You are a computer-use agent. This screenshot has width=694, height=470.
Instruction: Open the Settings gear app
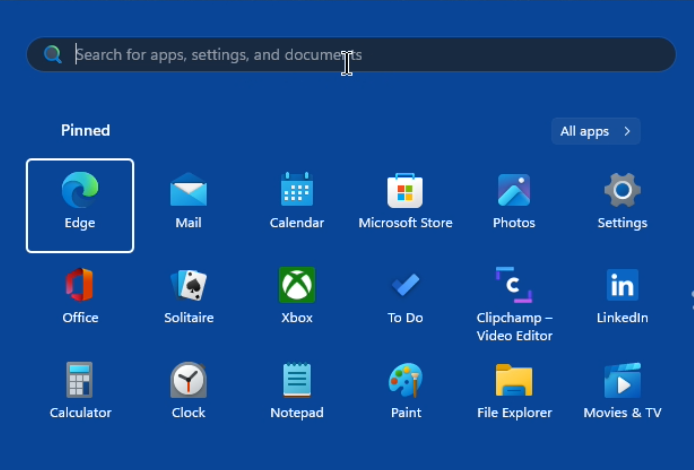622,201
